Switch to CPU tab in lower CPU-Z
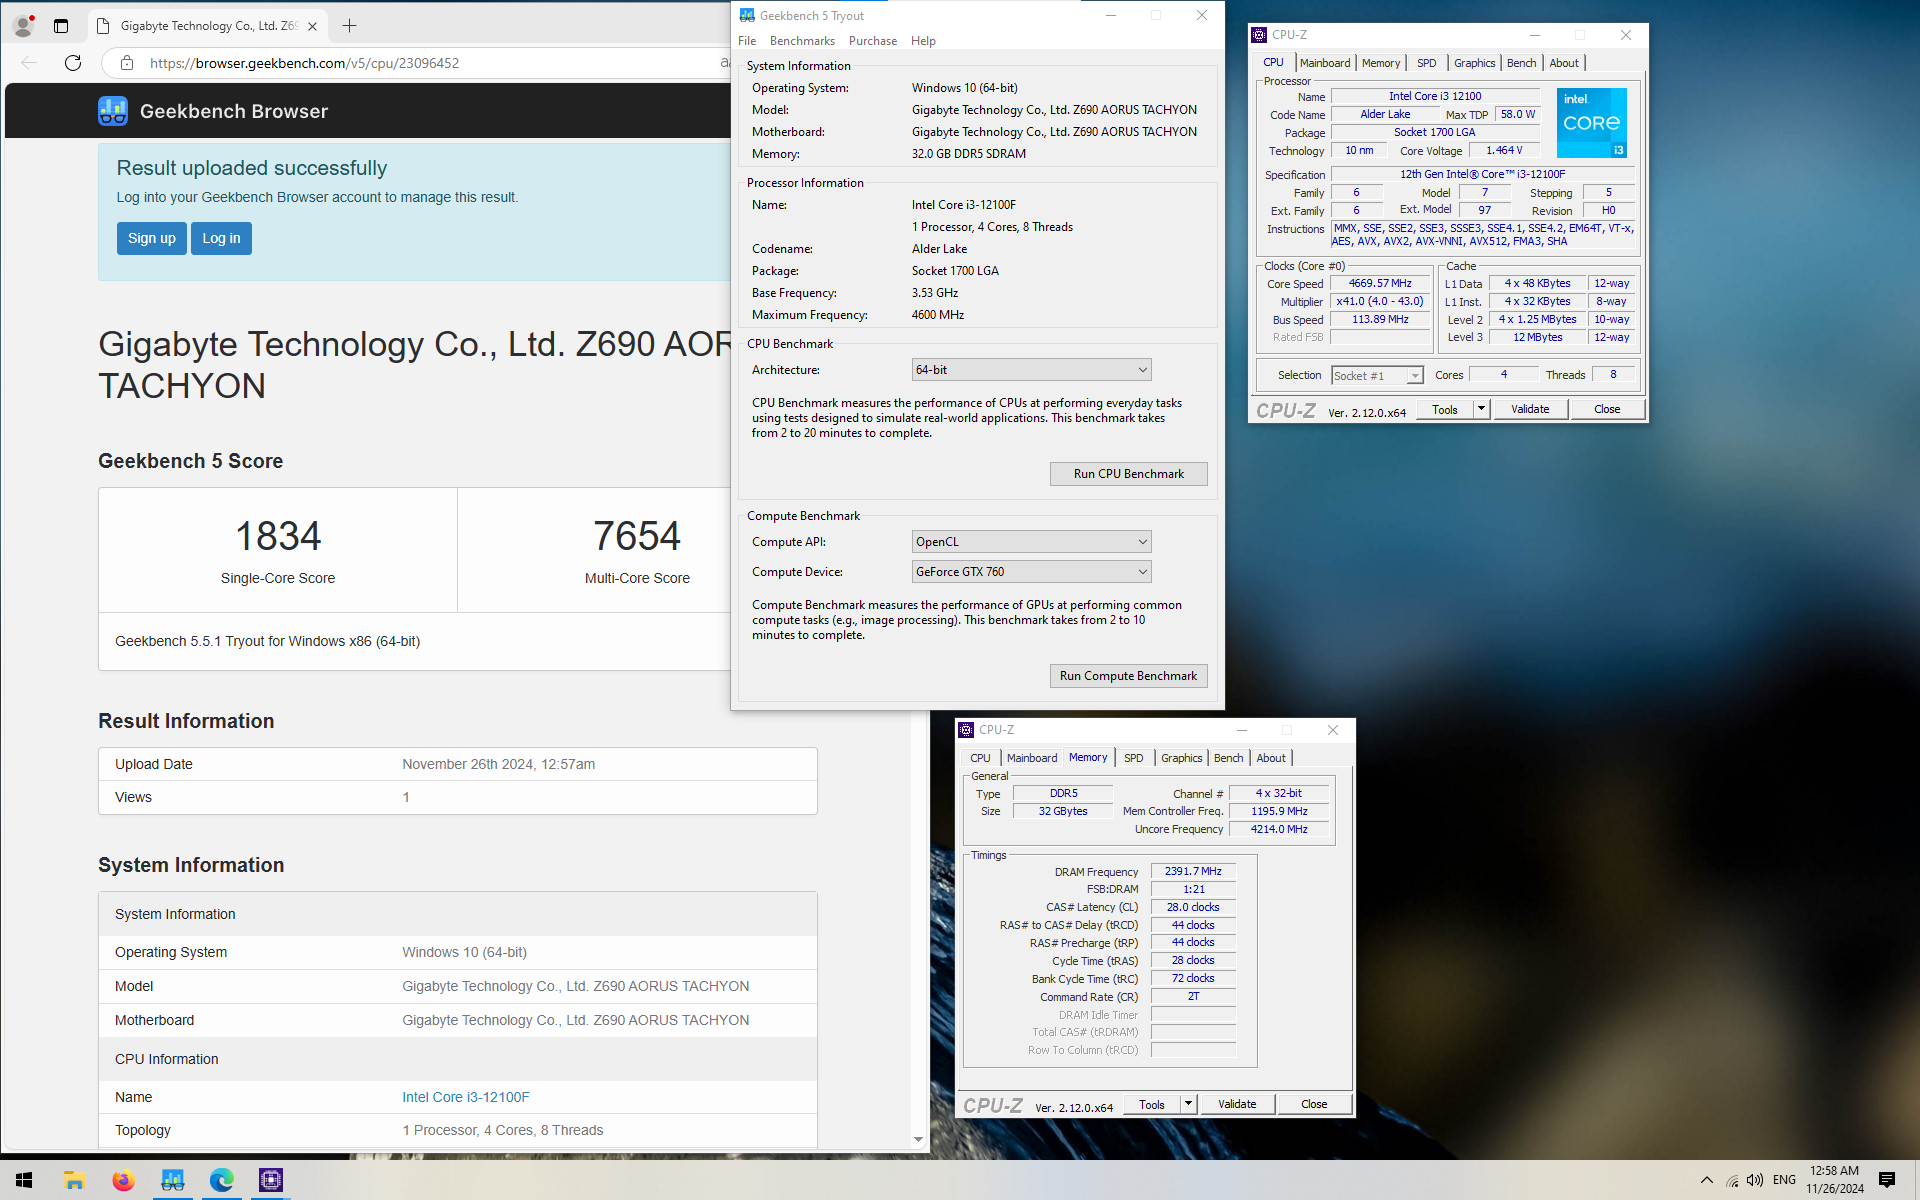 (980, 758)
